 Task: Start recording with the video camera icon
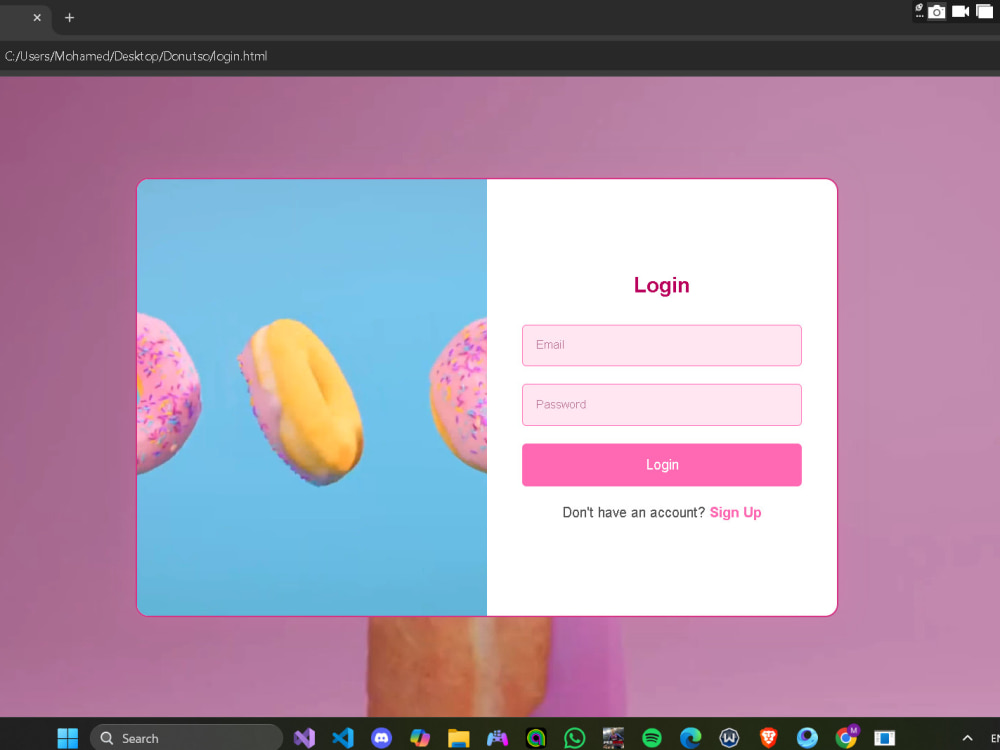pyautogui.click(x=960, y=11)
